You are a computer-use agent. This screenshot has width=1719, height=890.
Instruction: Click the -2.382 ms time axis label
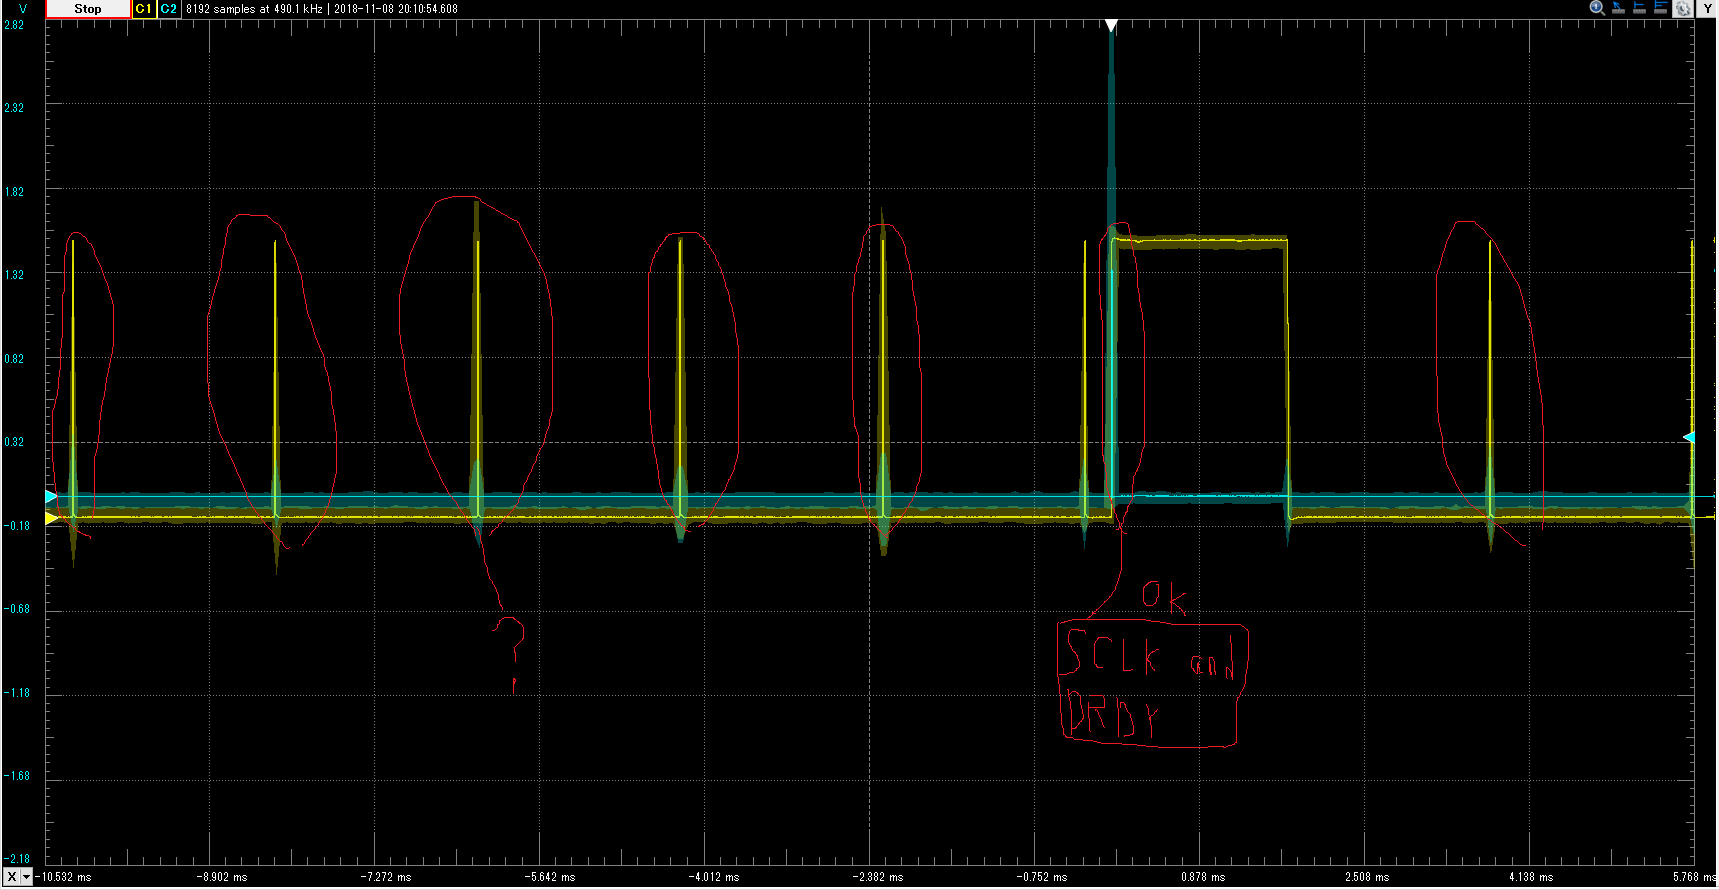point(878,877)
